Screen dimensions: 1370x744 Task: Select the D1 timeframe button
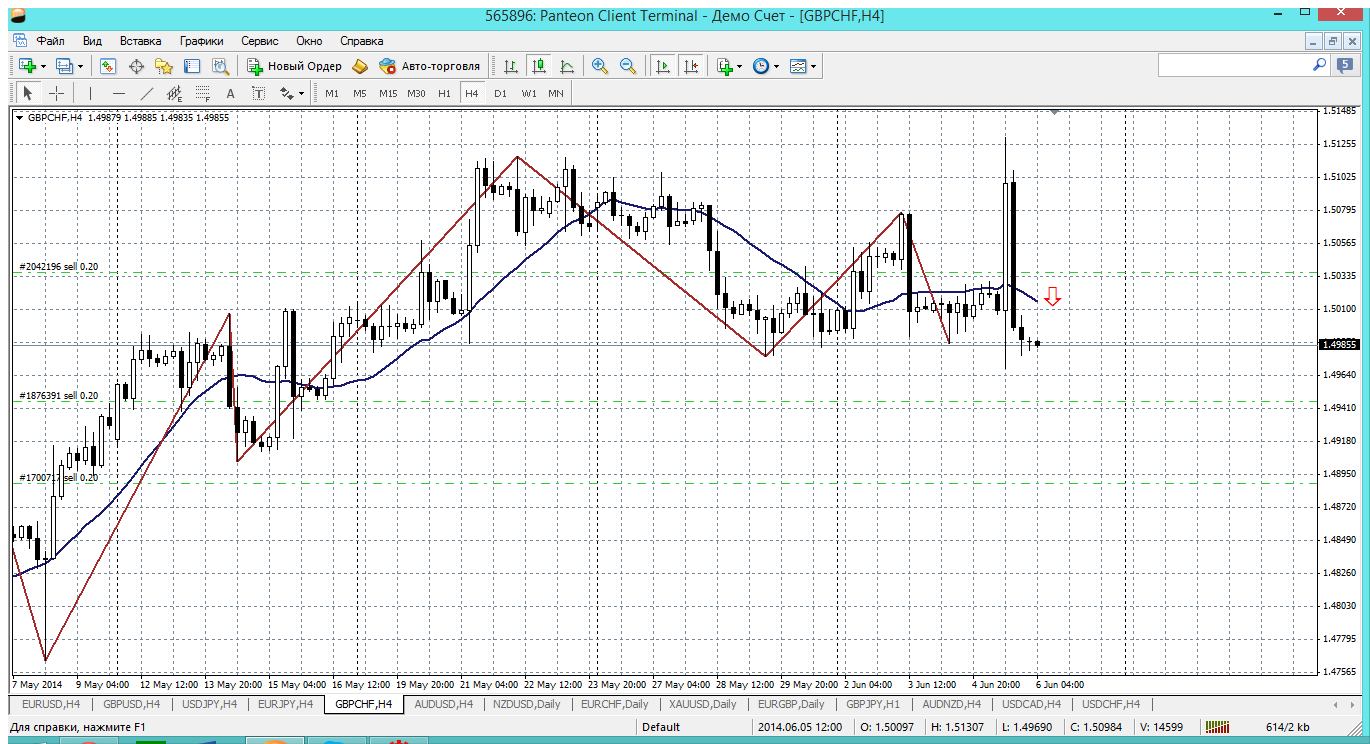tap(500, 93)
